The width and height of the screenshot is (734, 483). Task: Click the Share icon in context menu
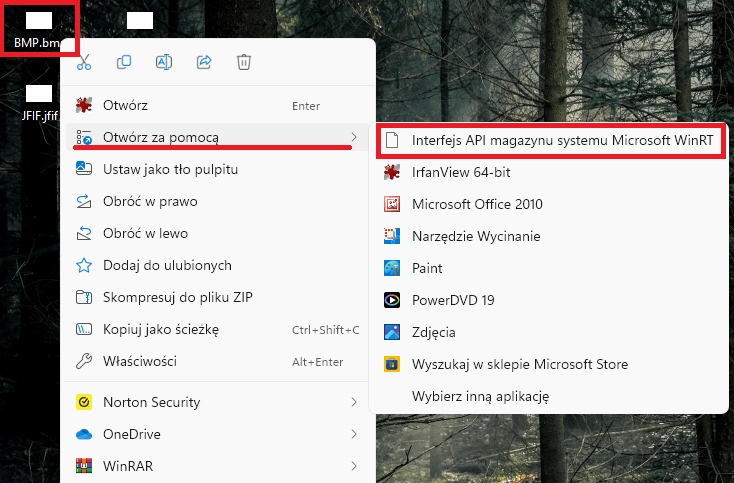204,62
